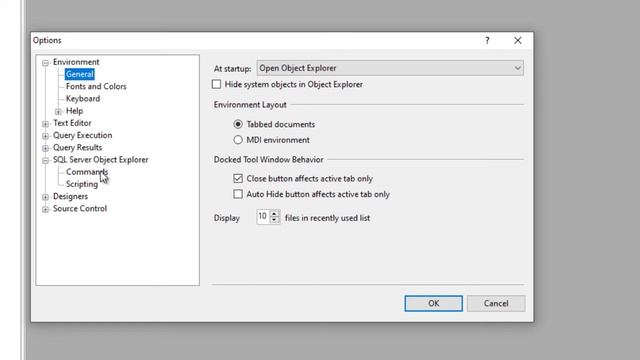Select Scripting under SQL Server Object Explorer

click(82, 184)
